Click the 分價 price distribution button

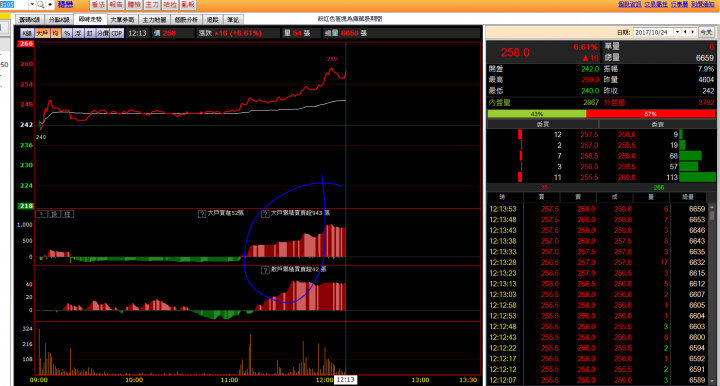click(103, 33)
